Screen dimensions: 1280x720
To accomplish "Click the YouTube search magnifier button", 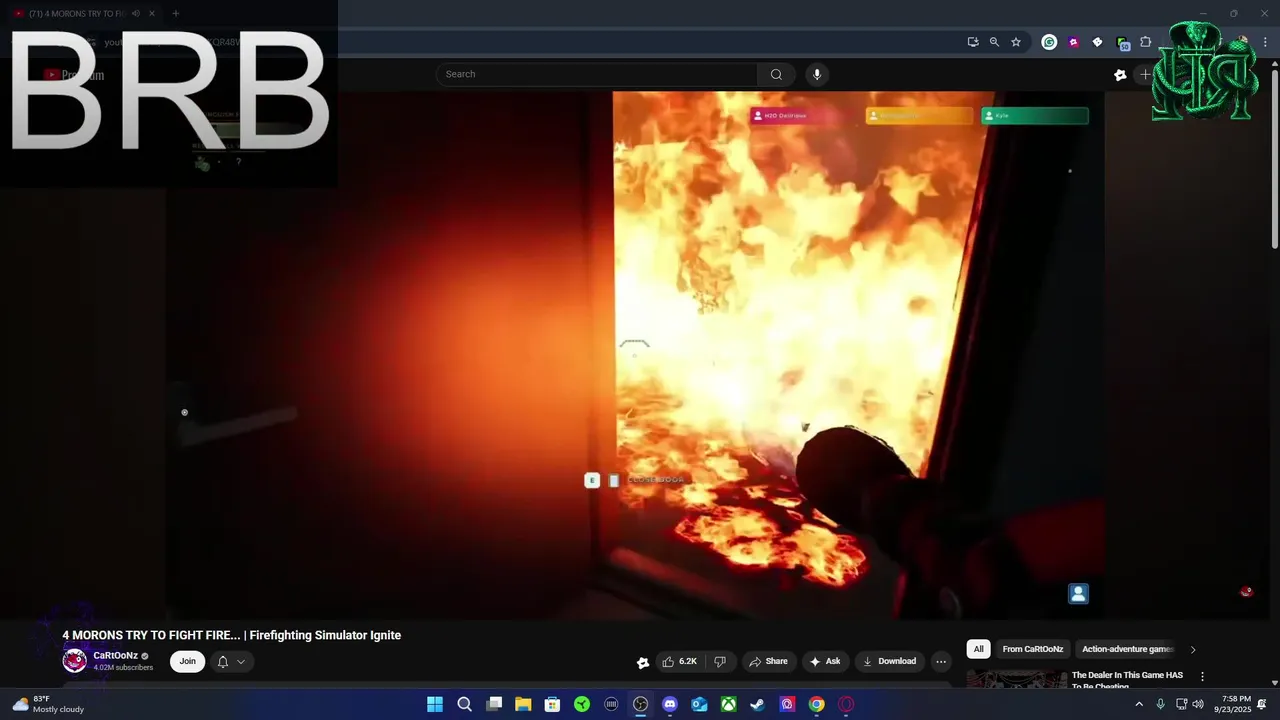I will [x=776, y=74].
